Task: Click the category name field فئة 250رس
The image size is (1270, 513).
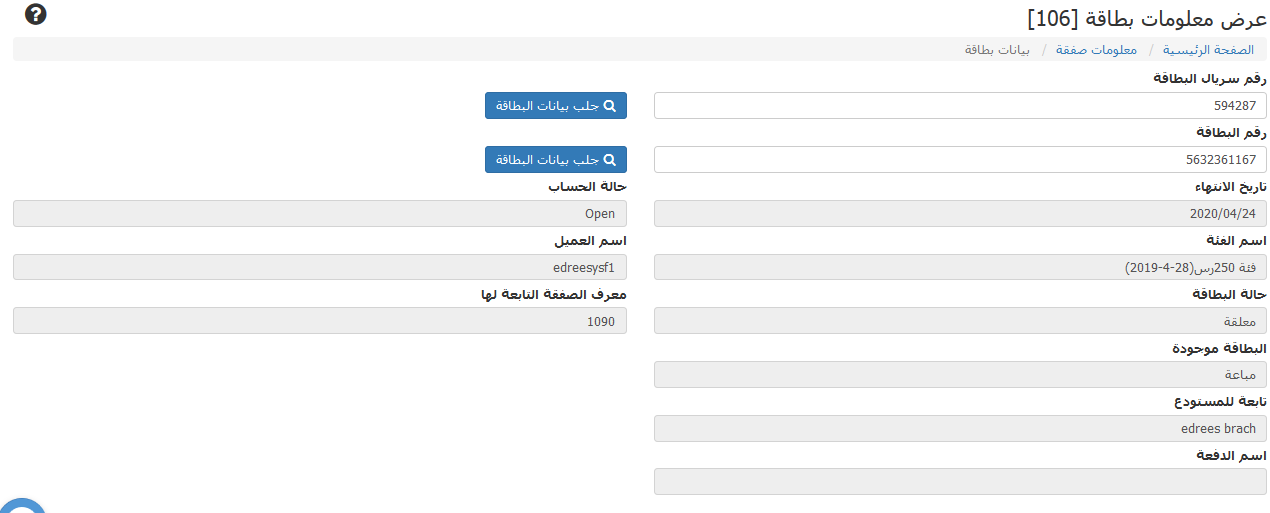Action: point(960,267)
